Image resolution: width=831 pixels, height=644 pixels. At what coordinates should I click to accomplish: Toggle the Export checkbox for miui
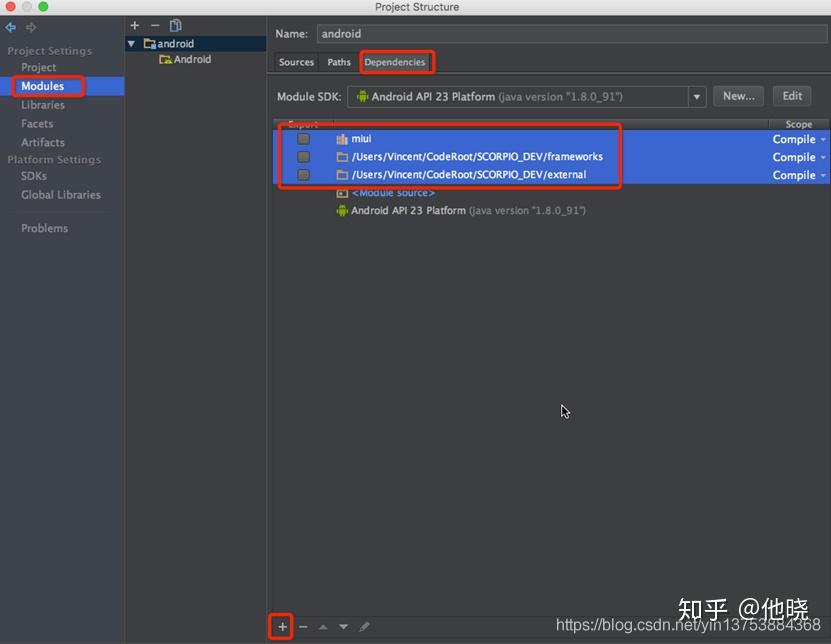(303, 138)
